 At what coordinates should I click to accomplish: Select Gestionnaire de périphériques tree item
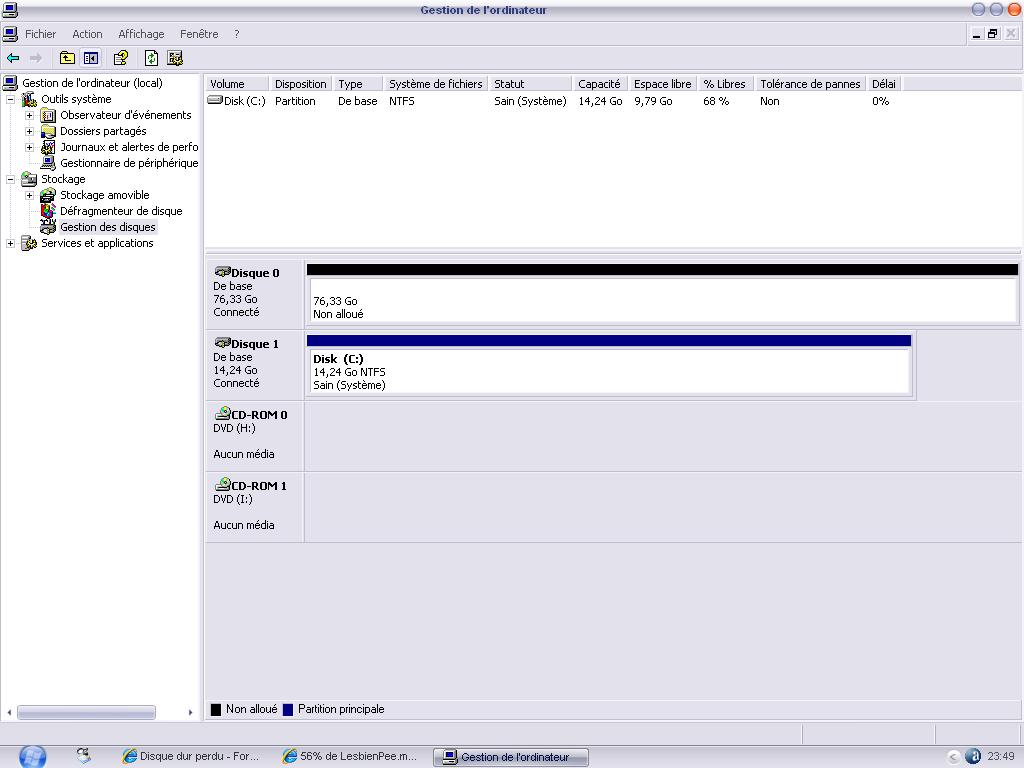(x=128, y=163)
